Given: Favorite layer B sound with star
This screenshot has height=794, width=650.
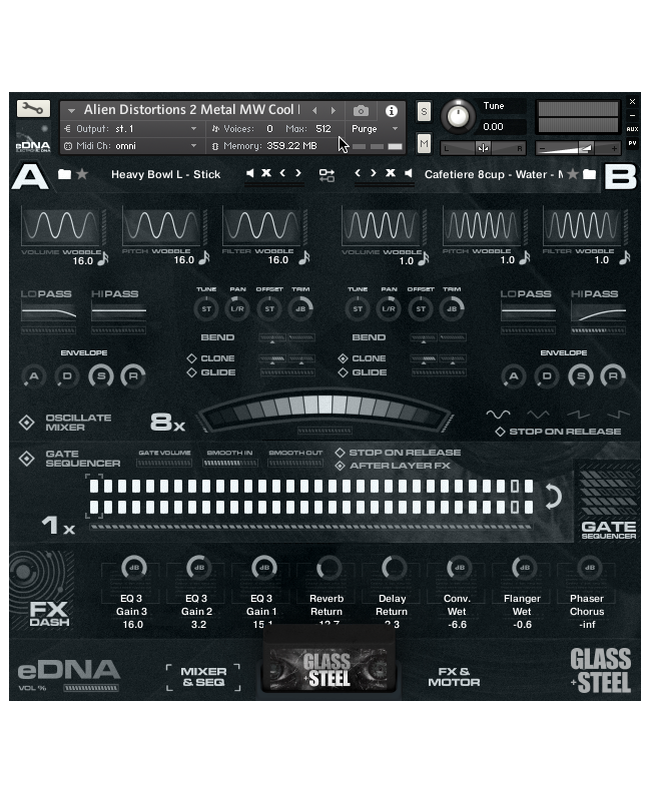Looking at the screenshot, I should click(573, 174).
